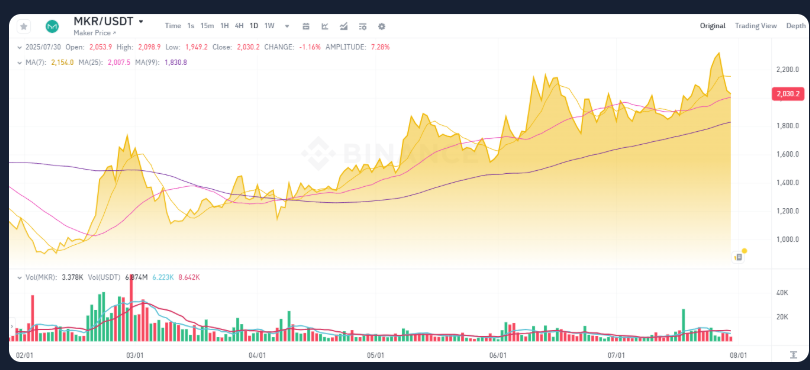This screenshot has height=370, width=810.
Task: Collapse the MA indicator row chevron
Action: (x=20, y=63)
